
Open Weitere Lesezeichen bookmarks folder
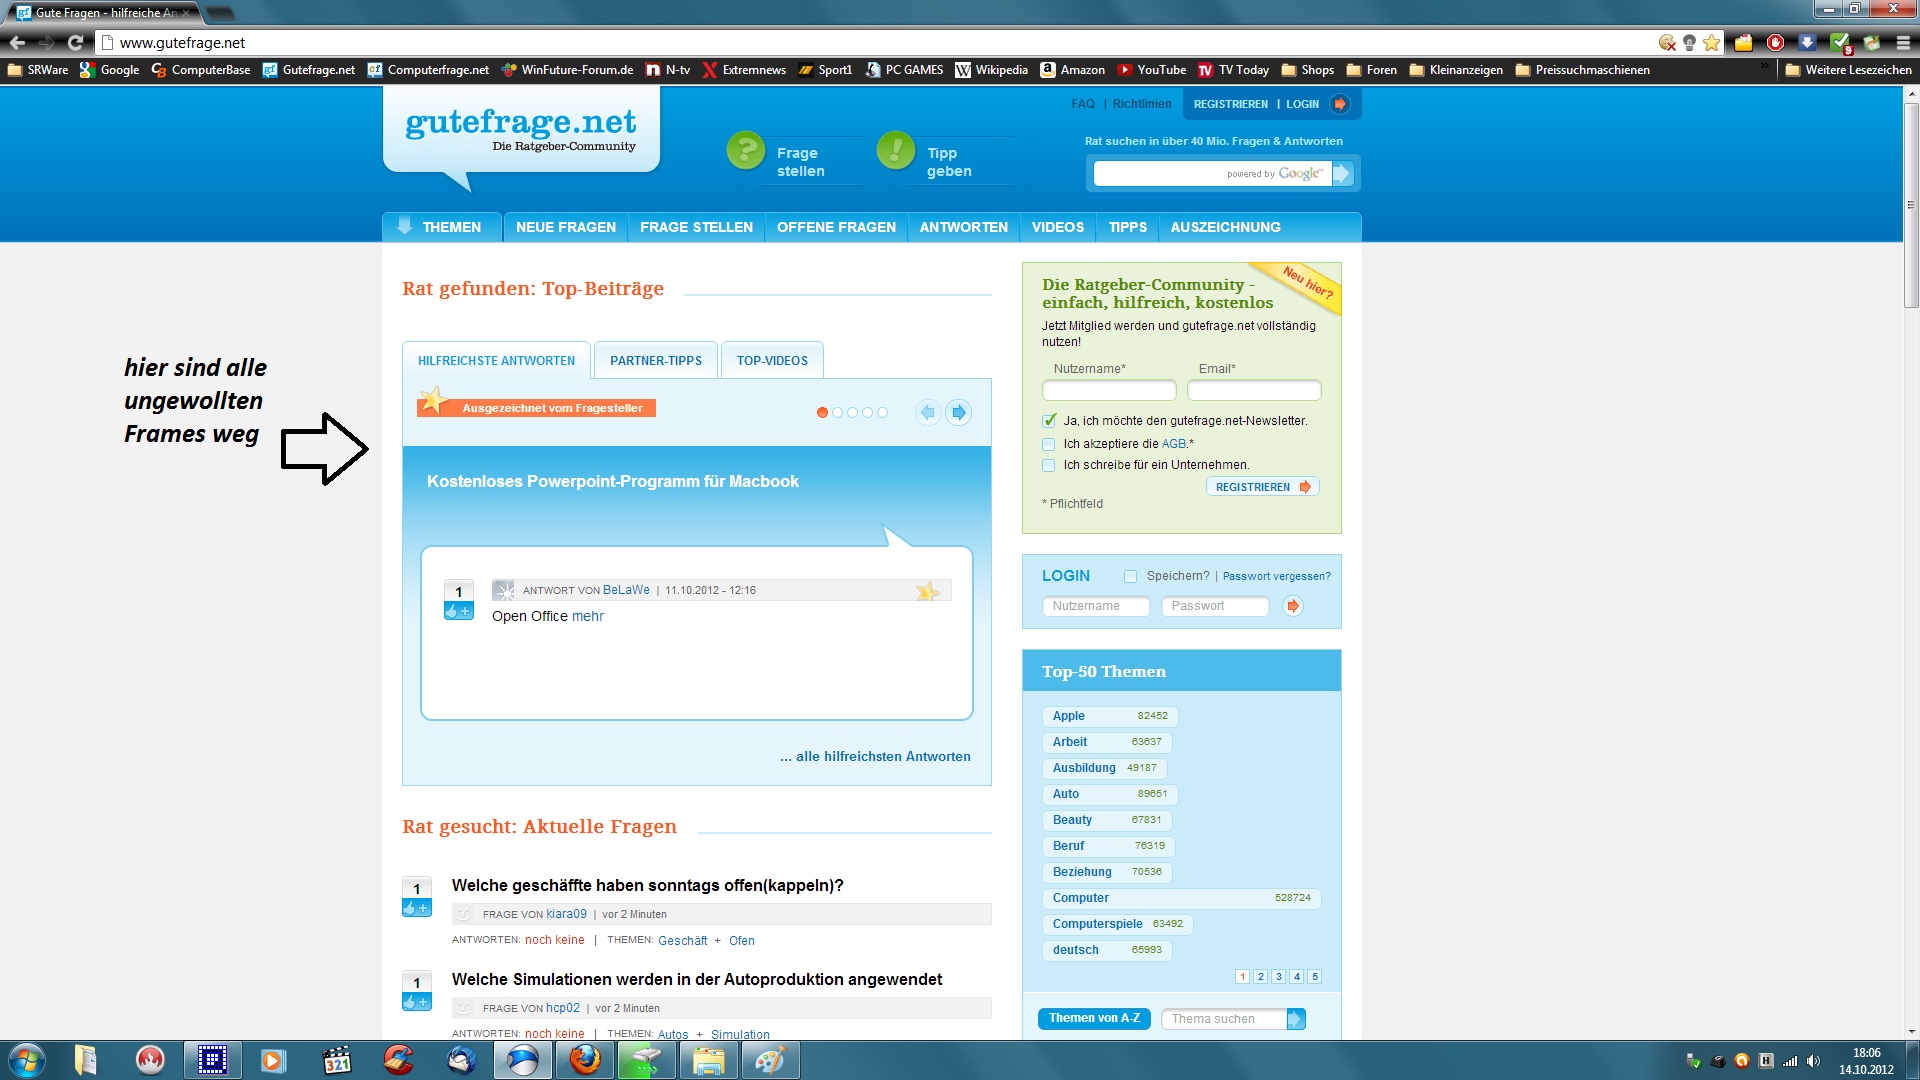coord(1847,70)
